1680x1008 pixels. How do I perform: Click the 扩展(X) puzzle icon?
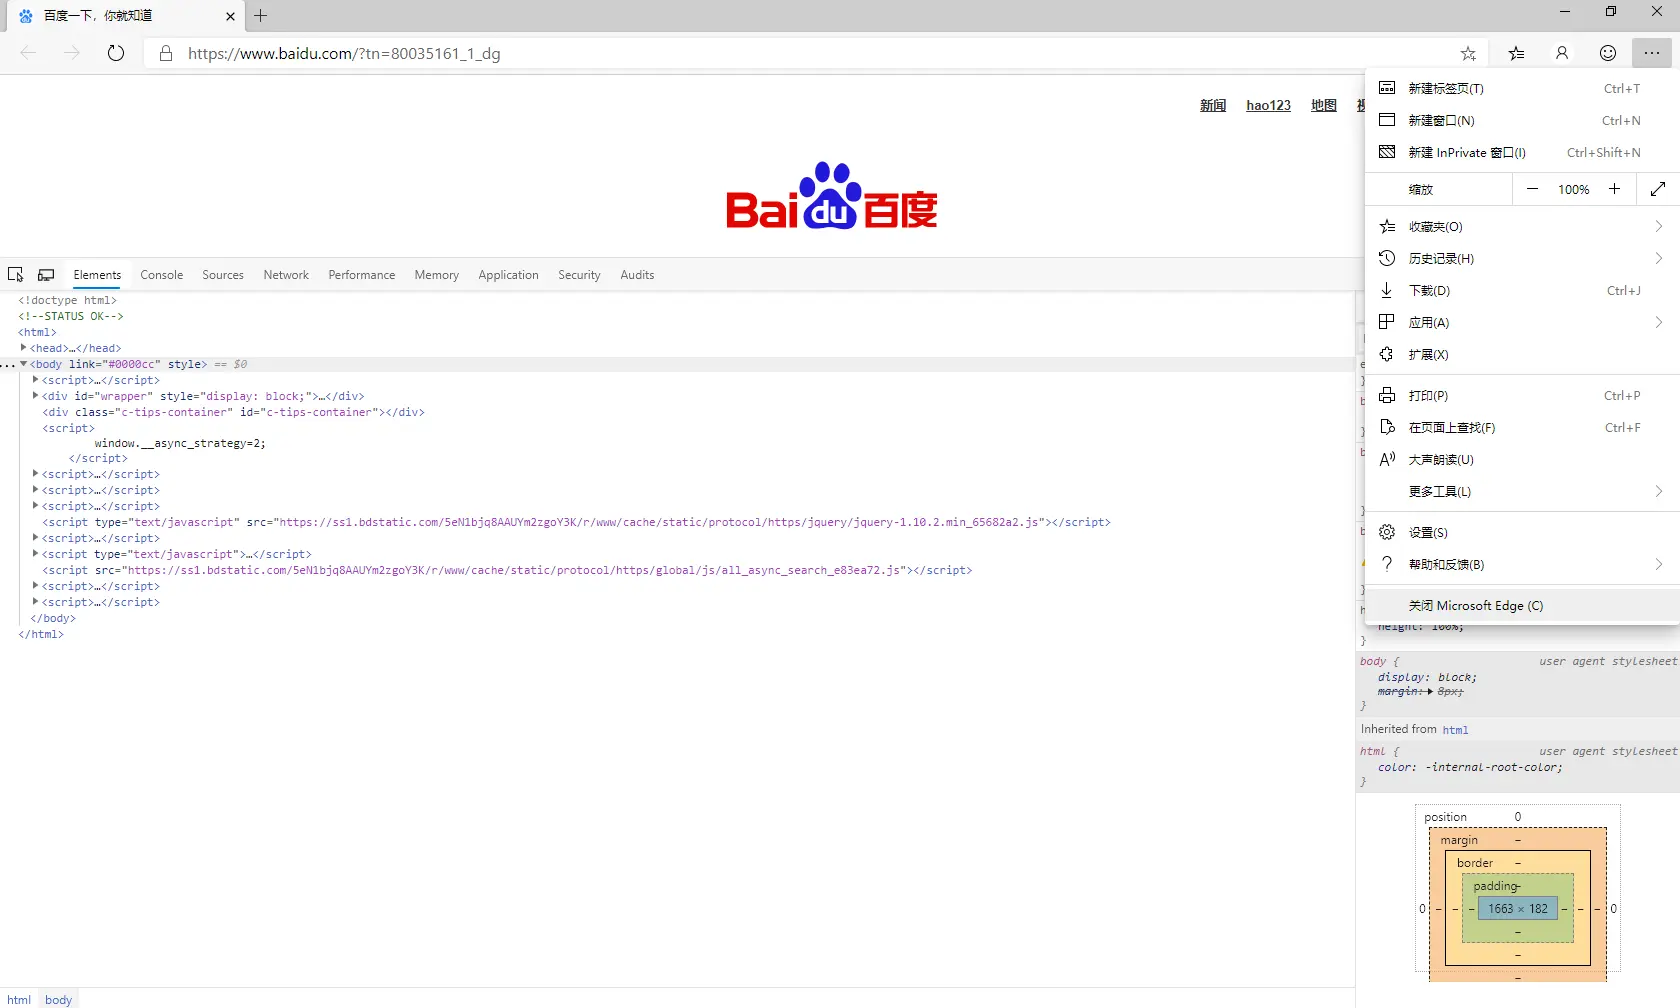[1387, 354]
